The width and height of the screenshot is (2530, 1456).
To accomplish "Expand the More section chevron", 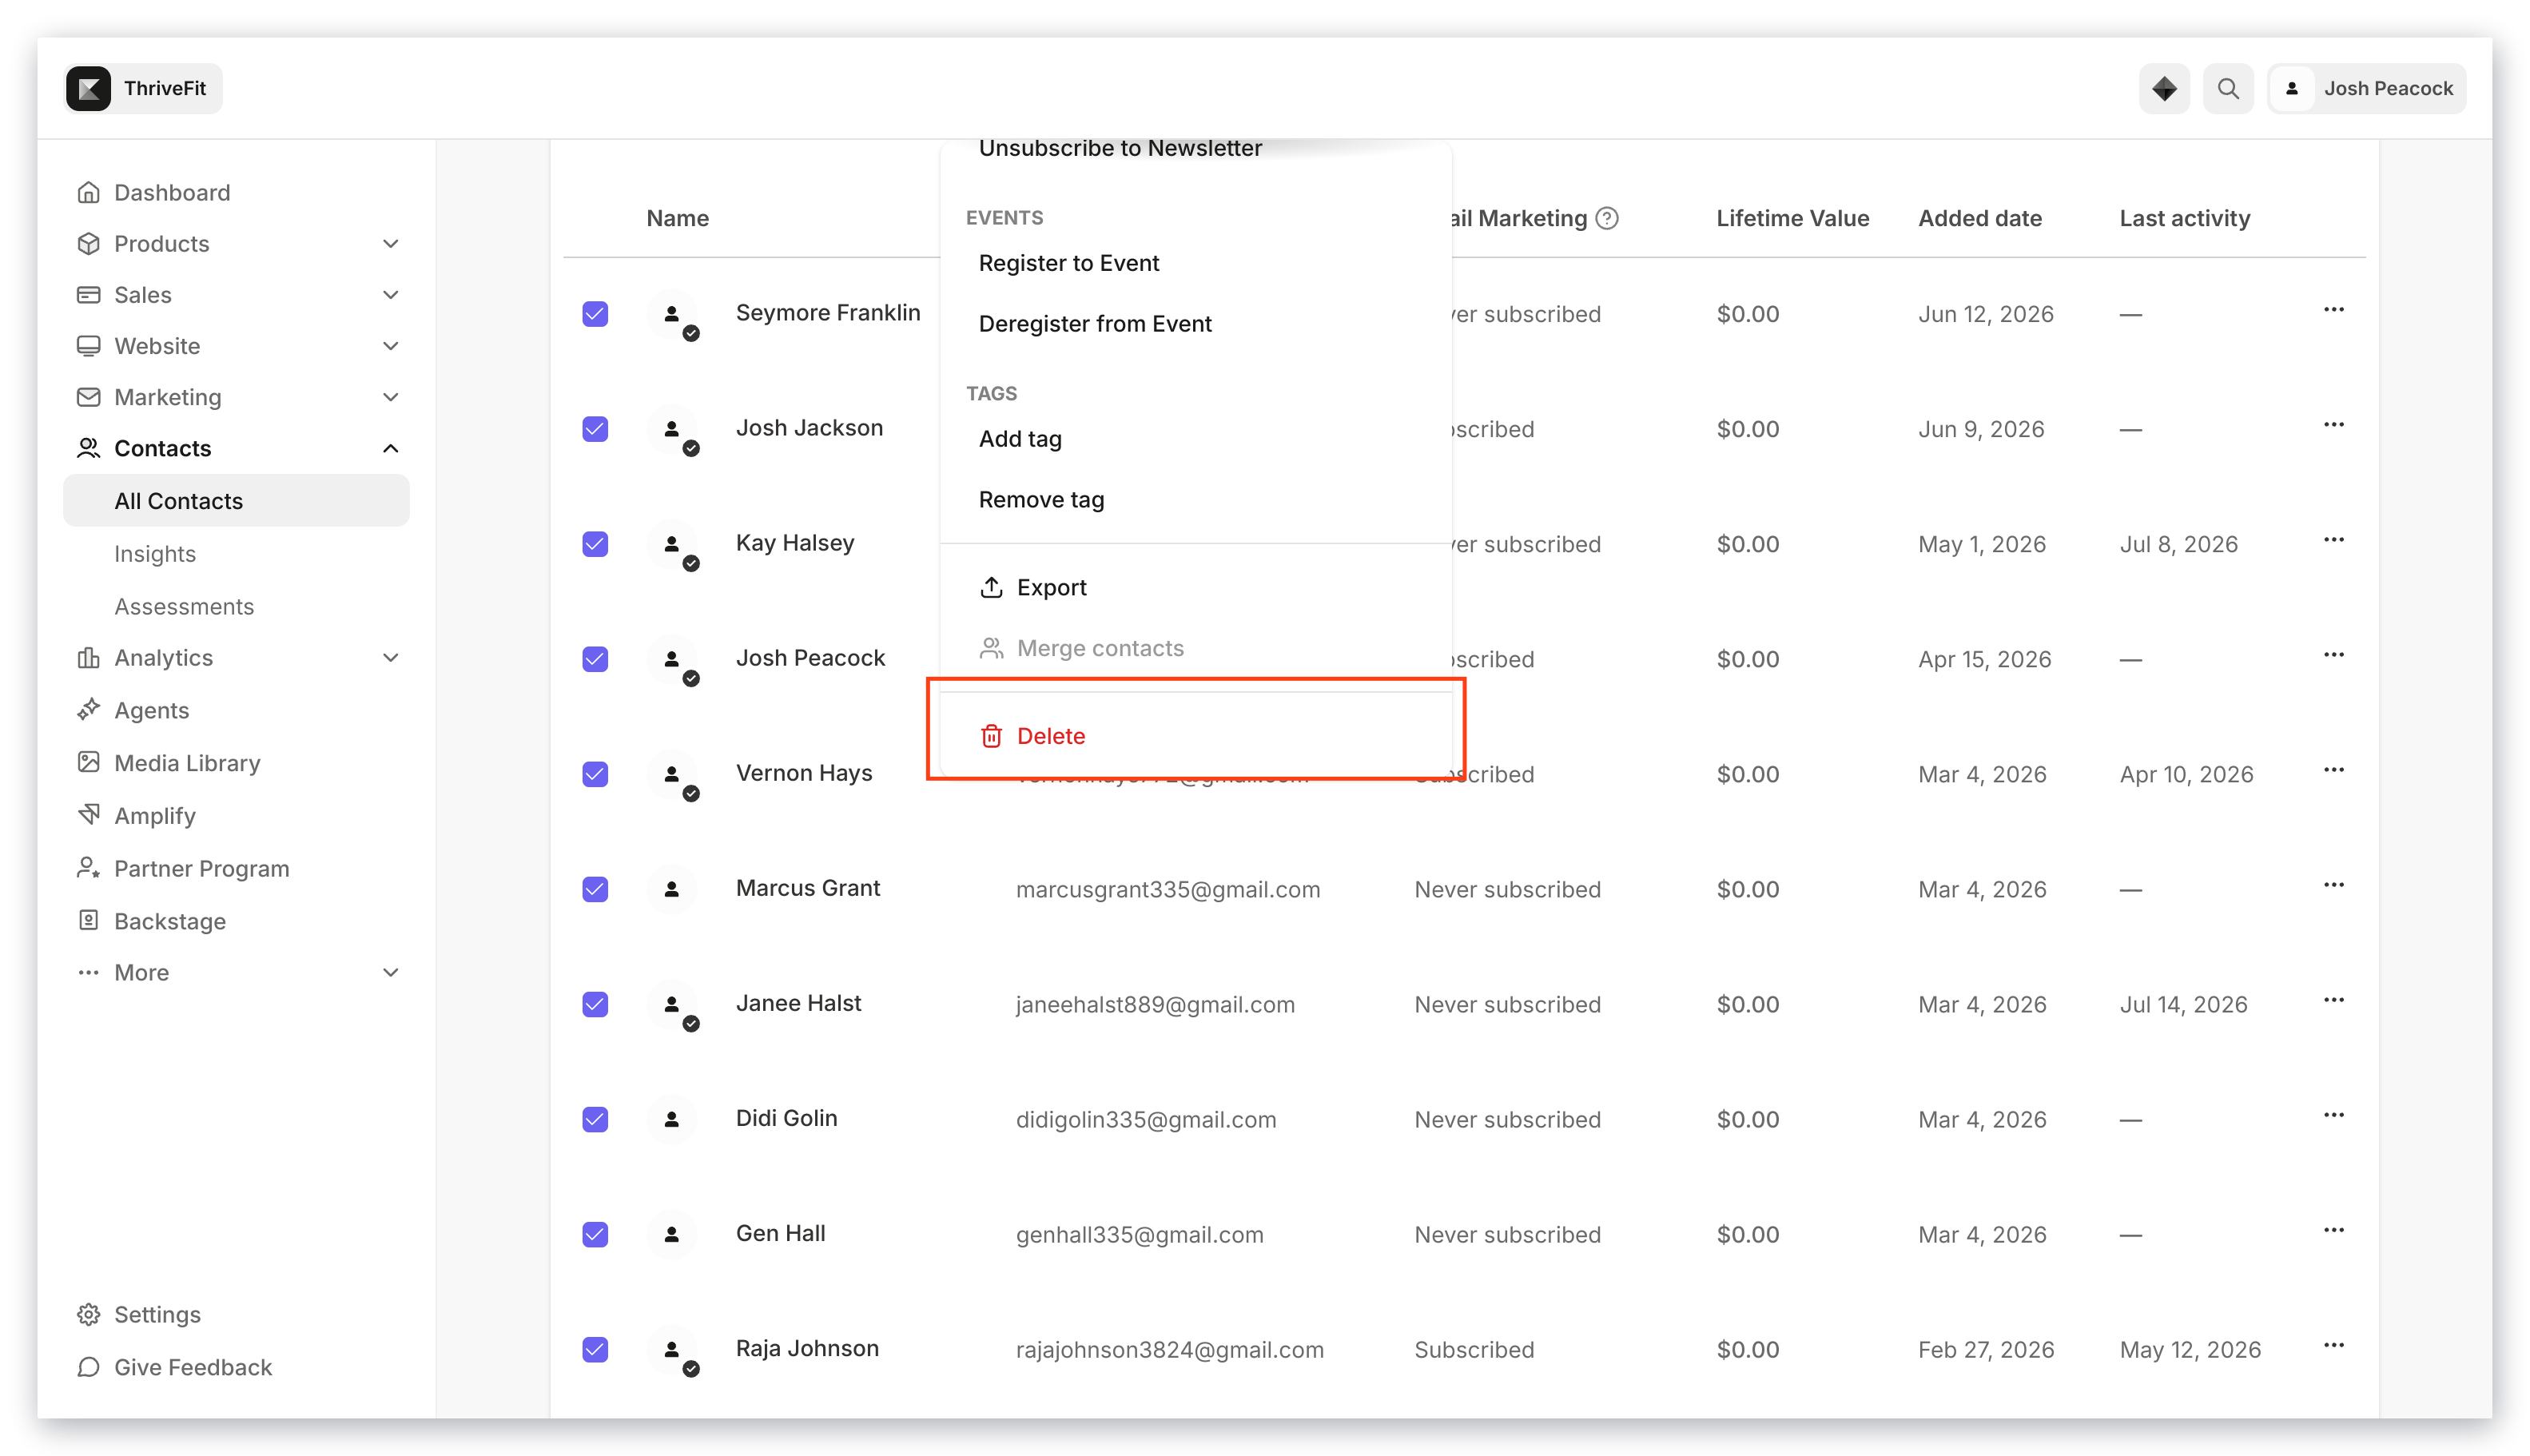I will (x=391, y=972).
